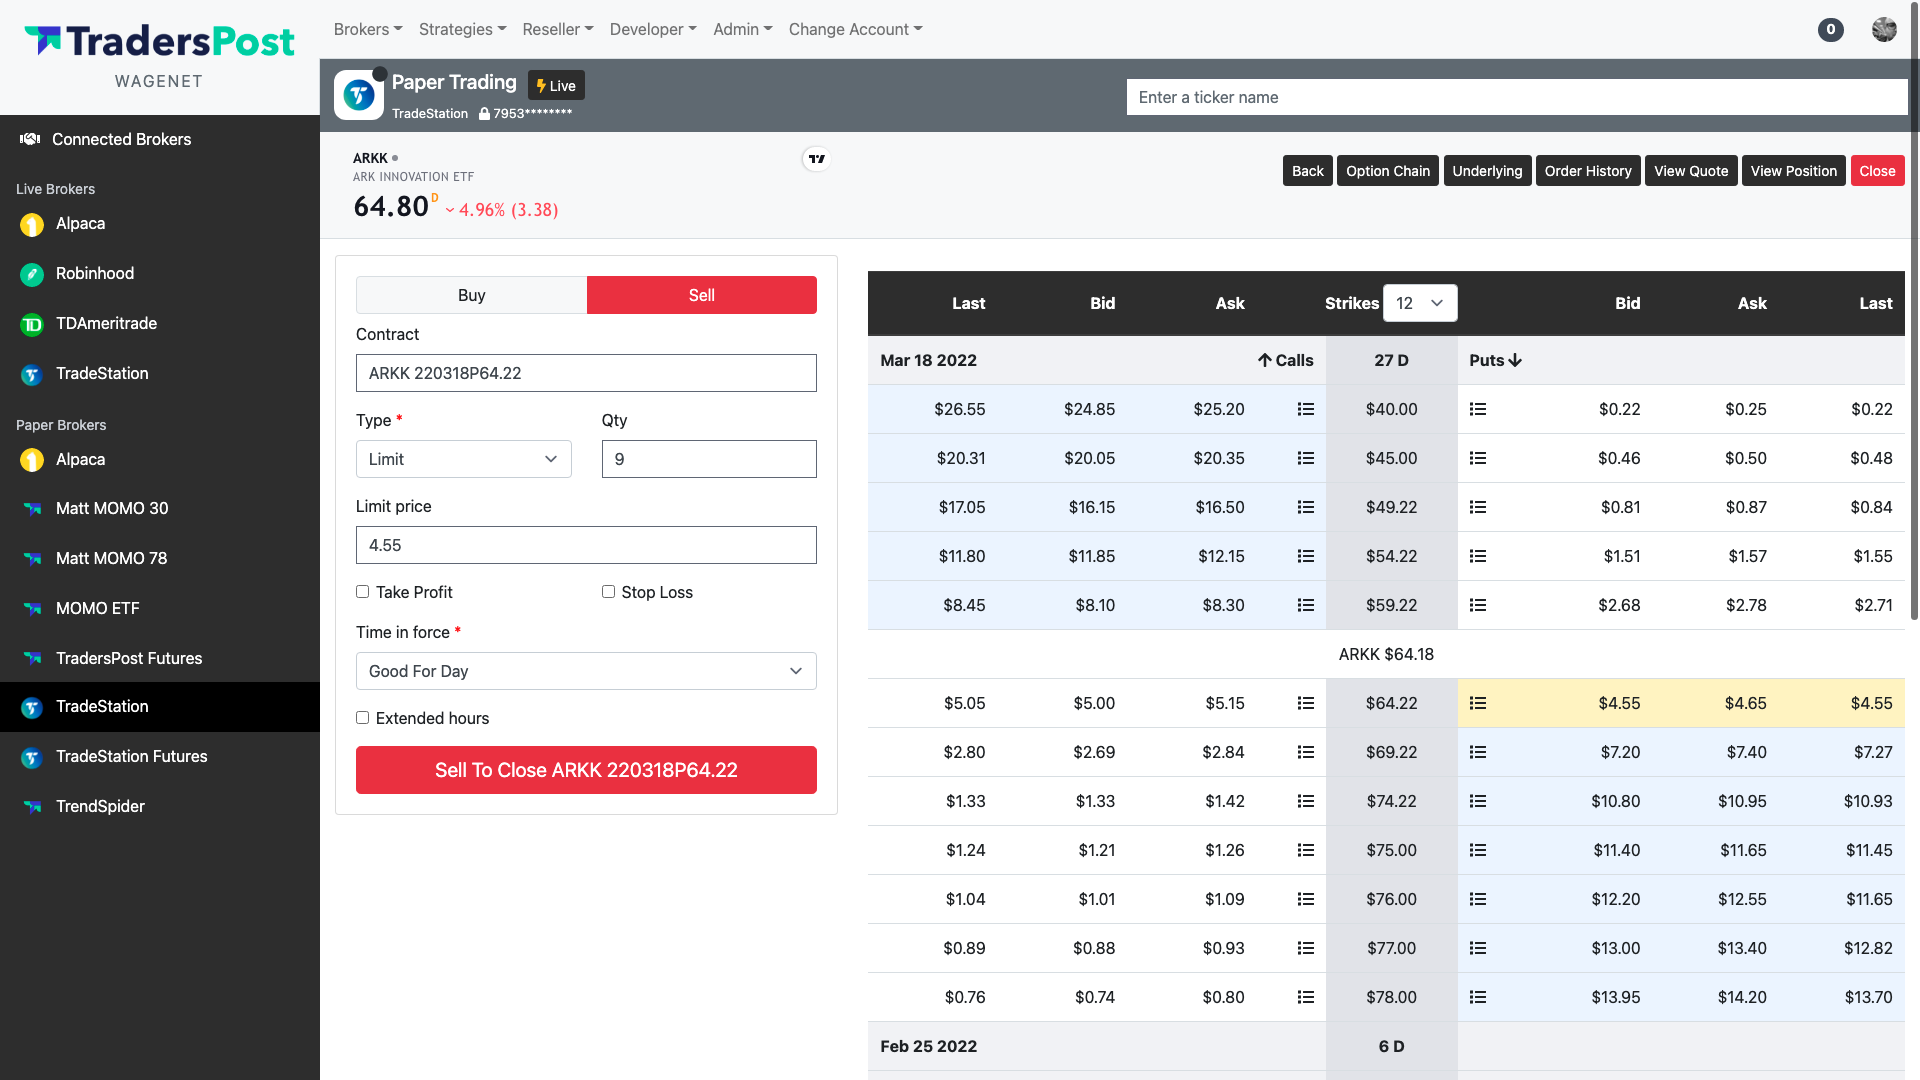Image resolution: width=1920 pixels, height=1080 pixels.
Task: Click the Qty input field
Action: [x=709, y=459]
